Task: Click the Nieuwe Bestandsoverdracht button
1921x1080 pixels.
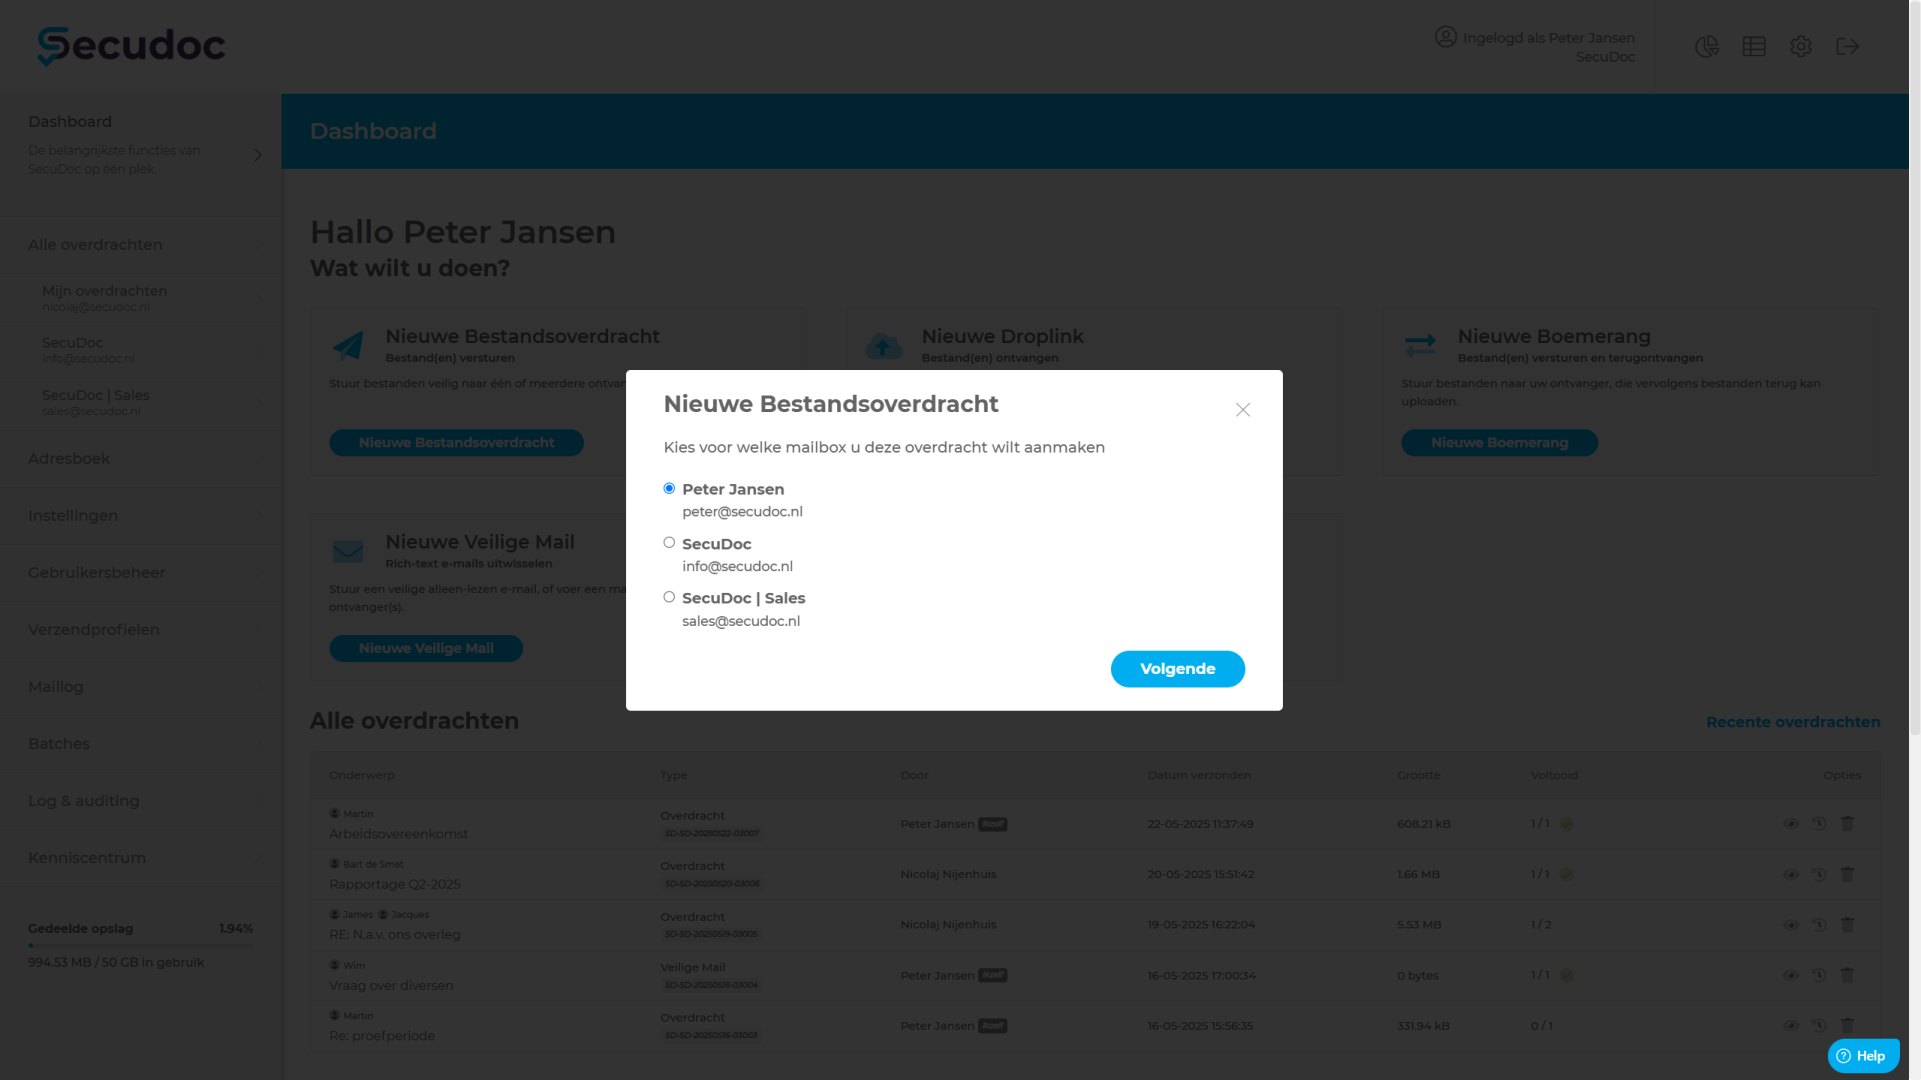Action: click(x=456, y=443)
